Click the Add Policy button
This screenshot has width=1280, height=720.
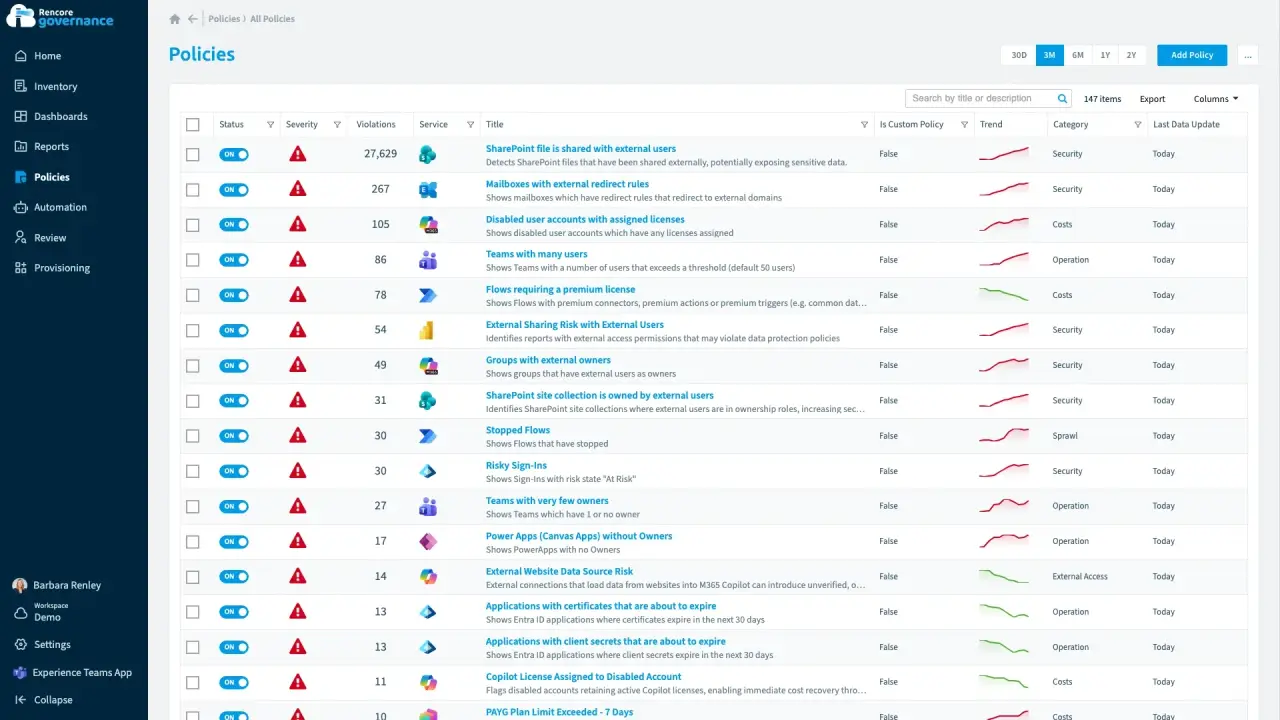coord(1192,55)
